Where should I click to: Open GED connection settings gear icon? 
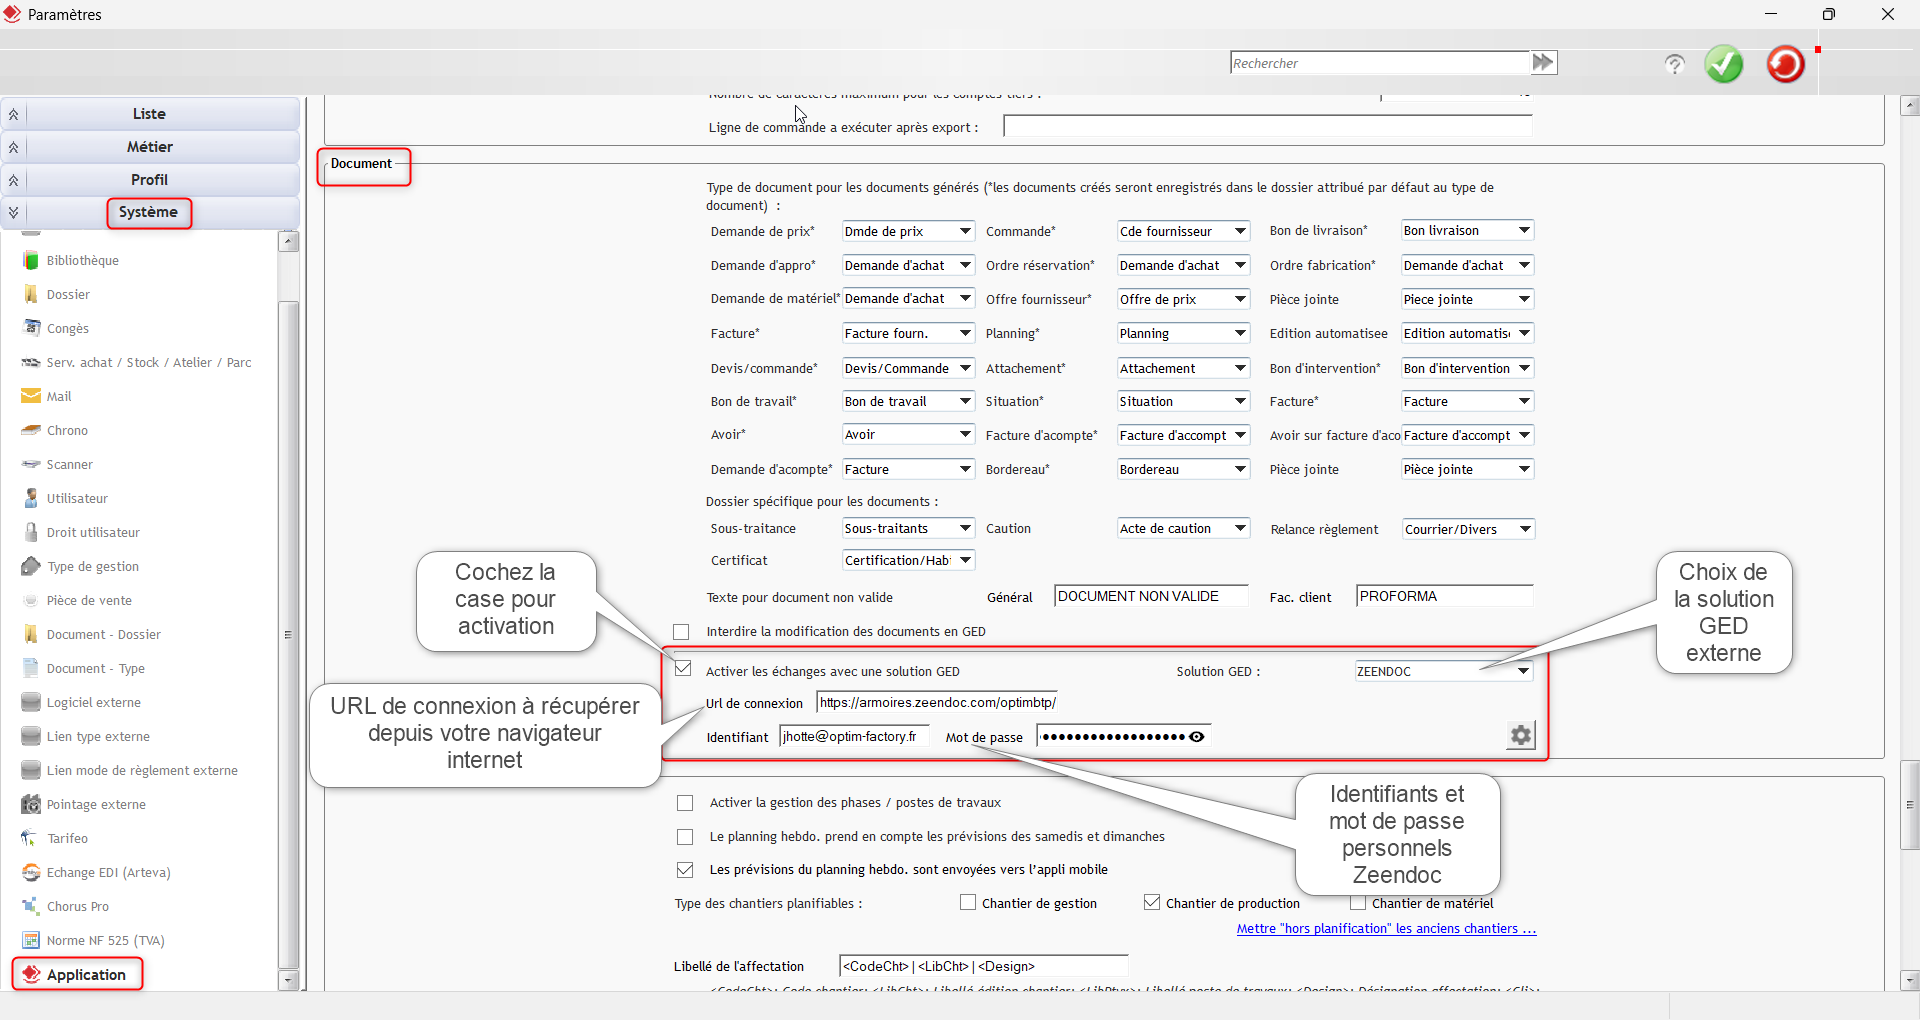[1521, 736]
